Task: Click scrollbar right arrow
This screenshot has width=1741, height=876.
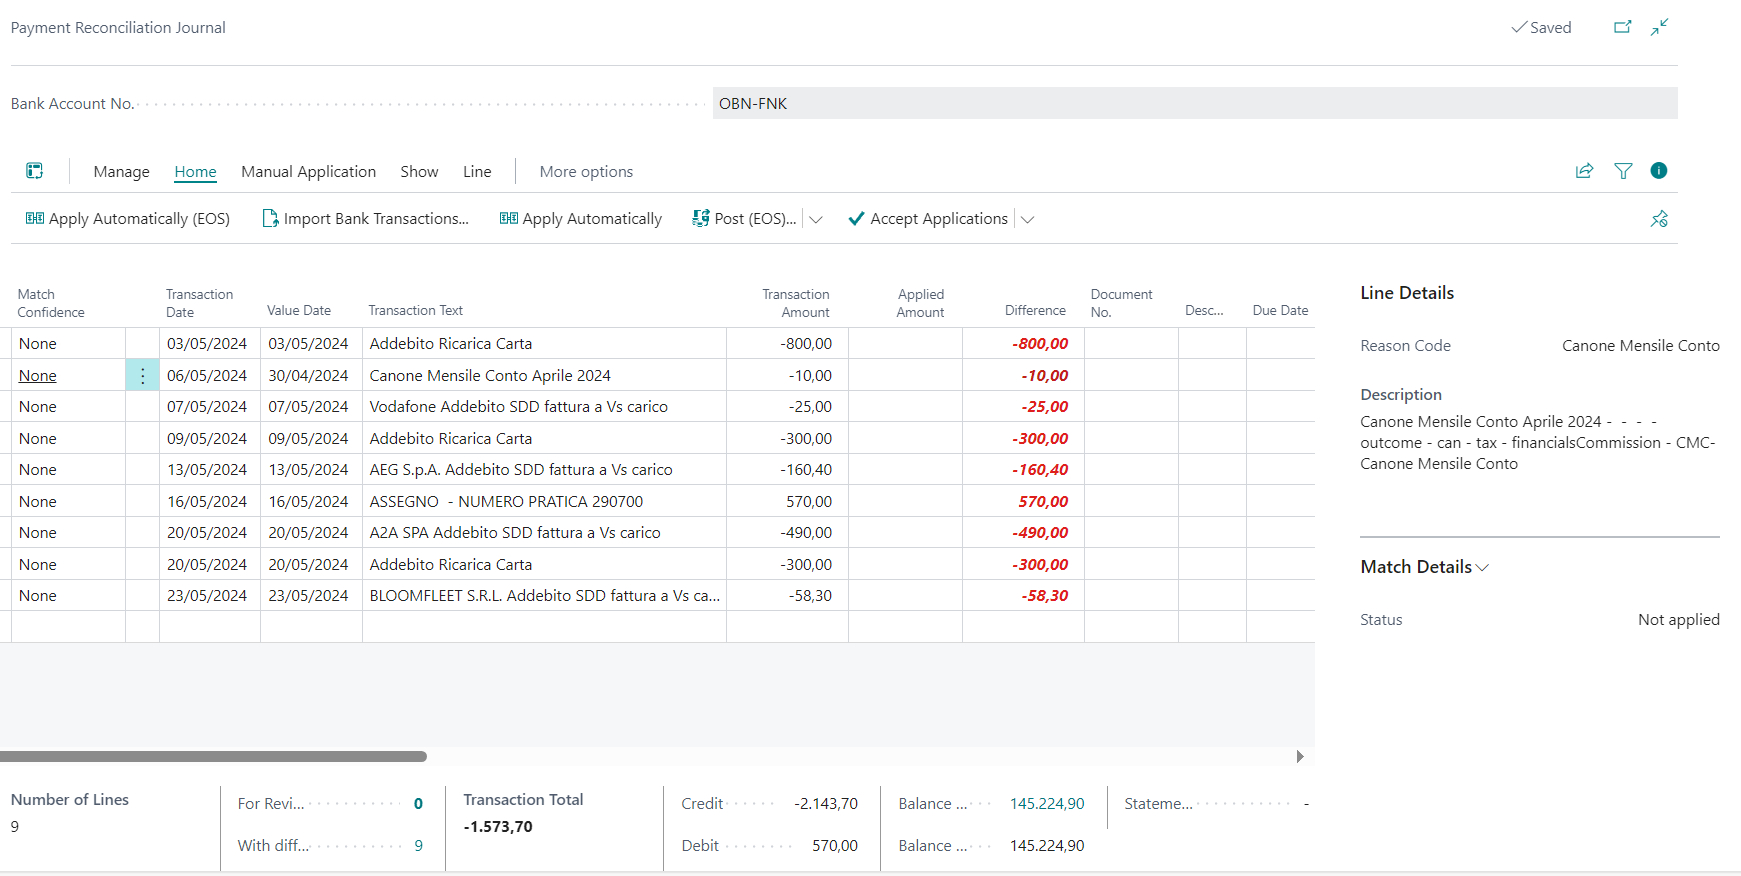Action: 1300,757
